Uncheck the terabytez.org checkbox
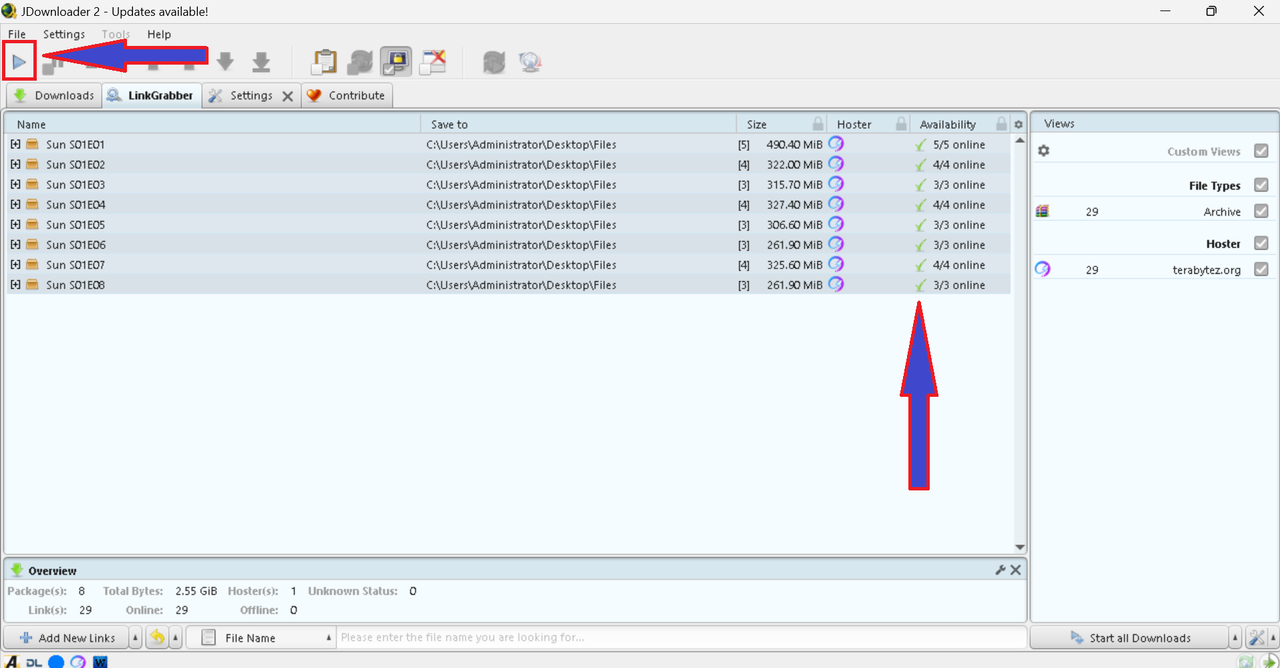The image size is (1280, 668). click(1261, 269)
